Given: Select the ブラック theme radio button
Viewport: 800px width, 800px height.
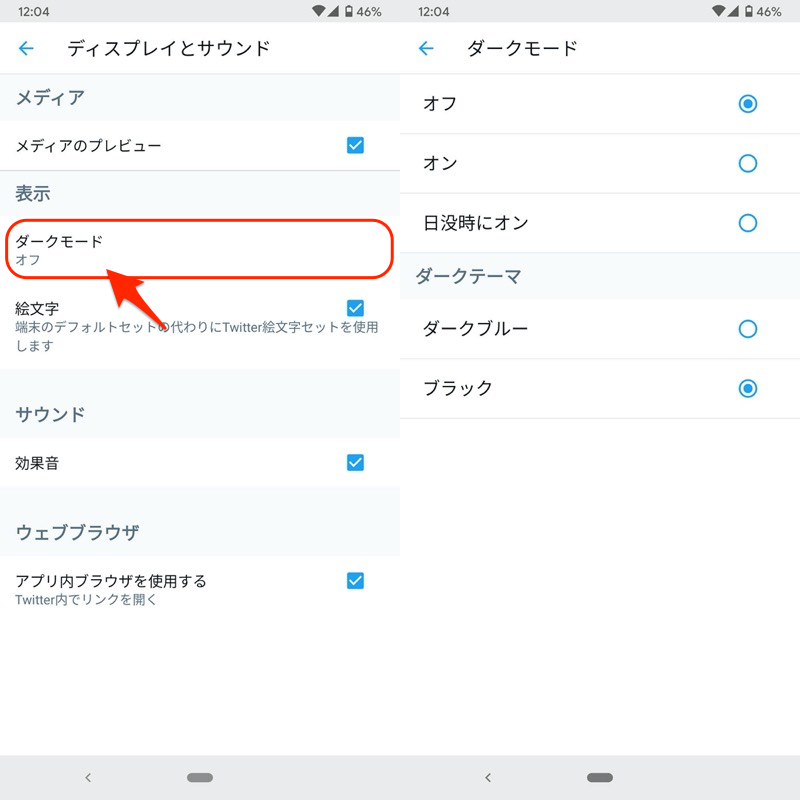Looking at the screenshot, I should [x=747, y=388].
